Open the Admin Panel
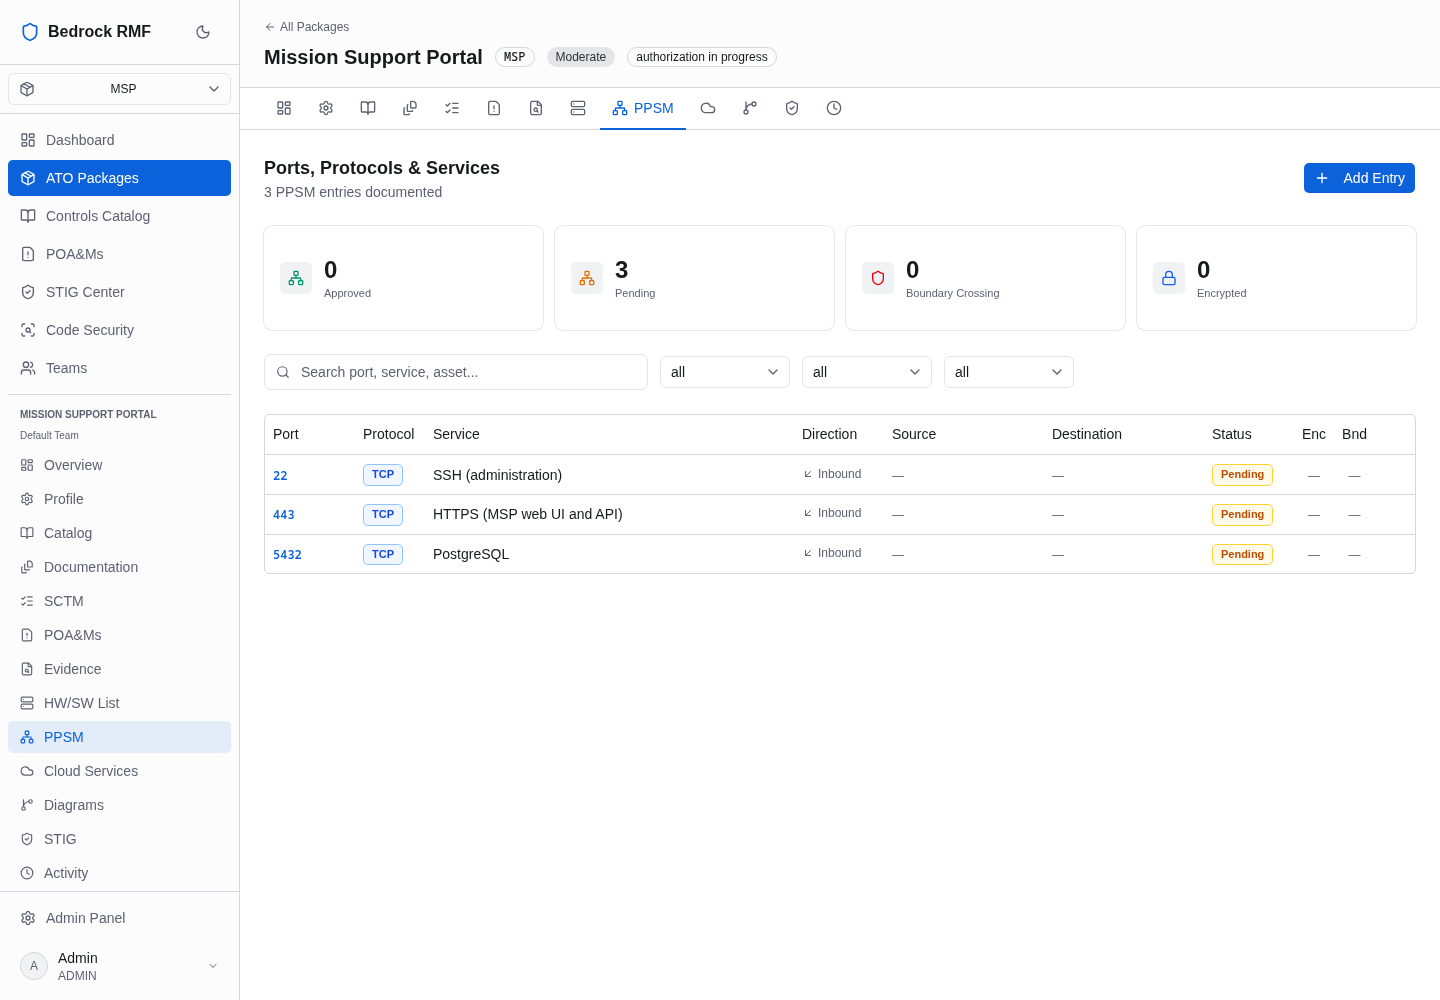1440x1000 pixels. point(120,918)
